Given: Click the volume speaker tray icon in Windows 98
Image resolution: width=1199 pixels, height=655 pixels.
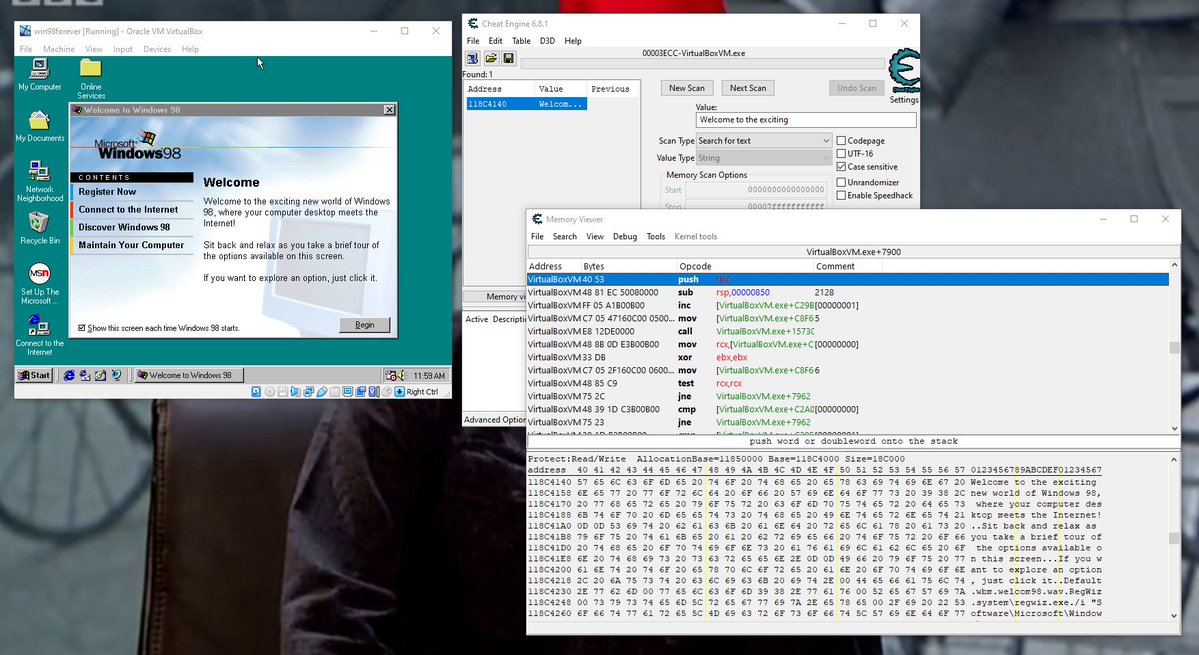Looking at the screenshot, I should click(401, 375).
